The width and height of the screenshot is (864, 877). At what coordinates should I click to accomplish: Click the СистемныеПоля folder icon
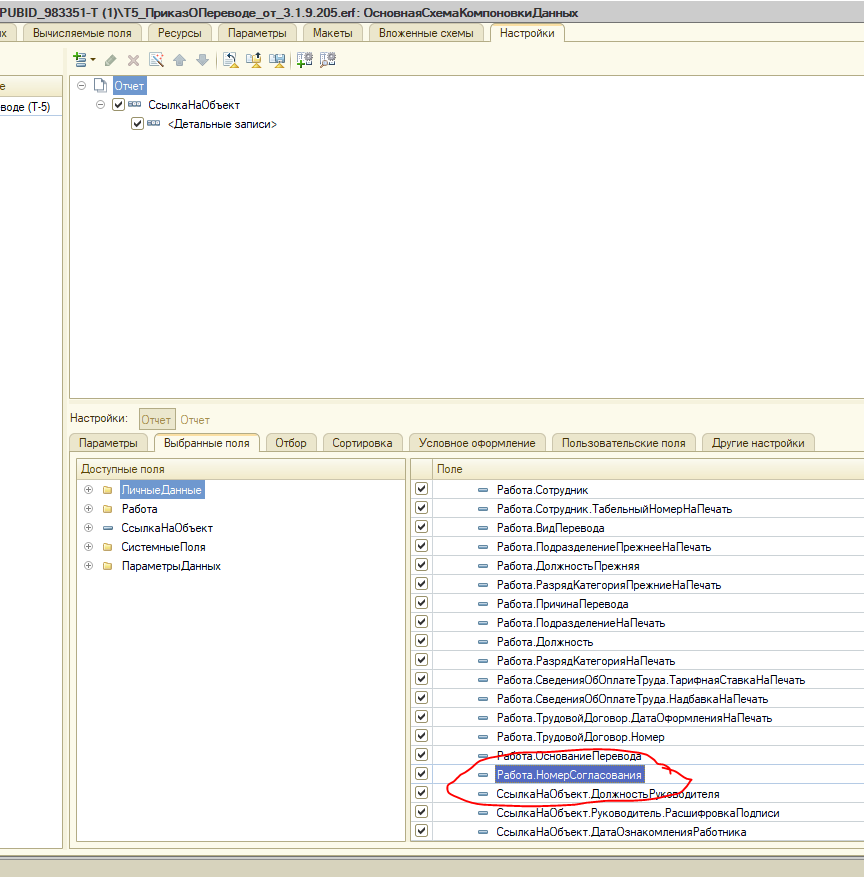click(x=107, y=547)
